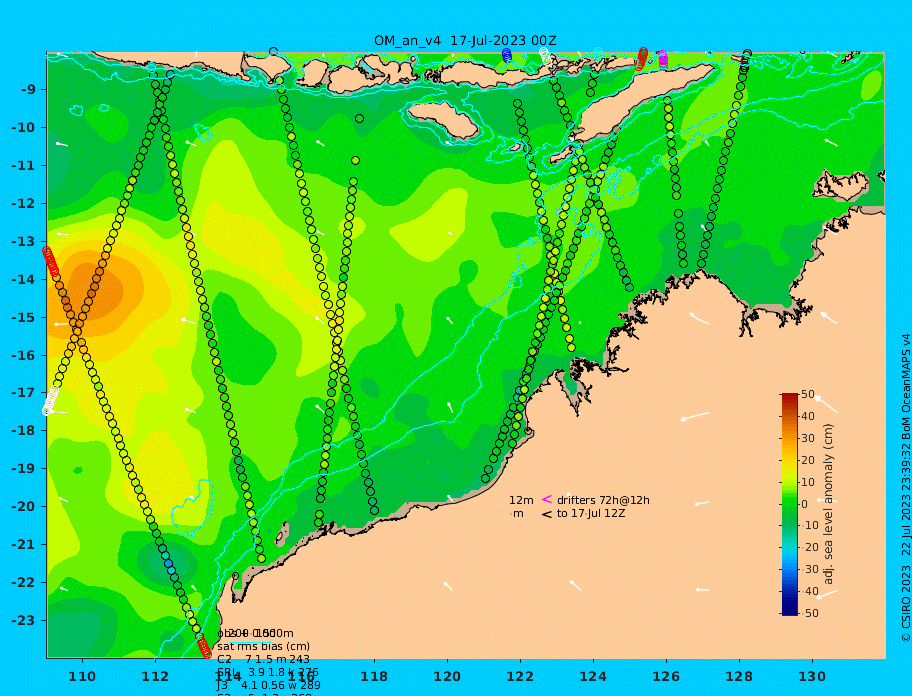The width and height of the screenshot is (912, 696).
Task: Click longitude axis label 124
Action: [x=593, y=676]
